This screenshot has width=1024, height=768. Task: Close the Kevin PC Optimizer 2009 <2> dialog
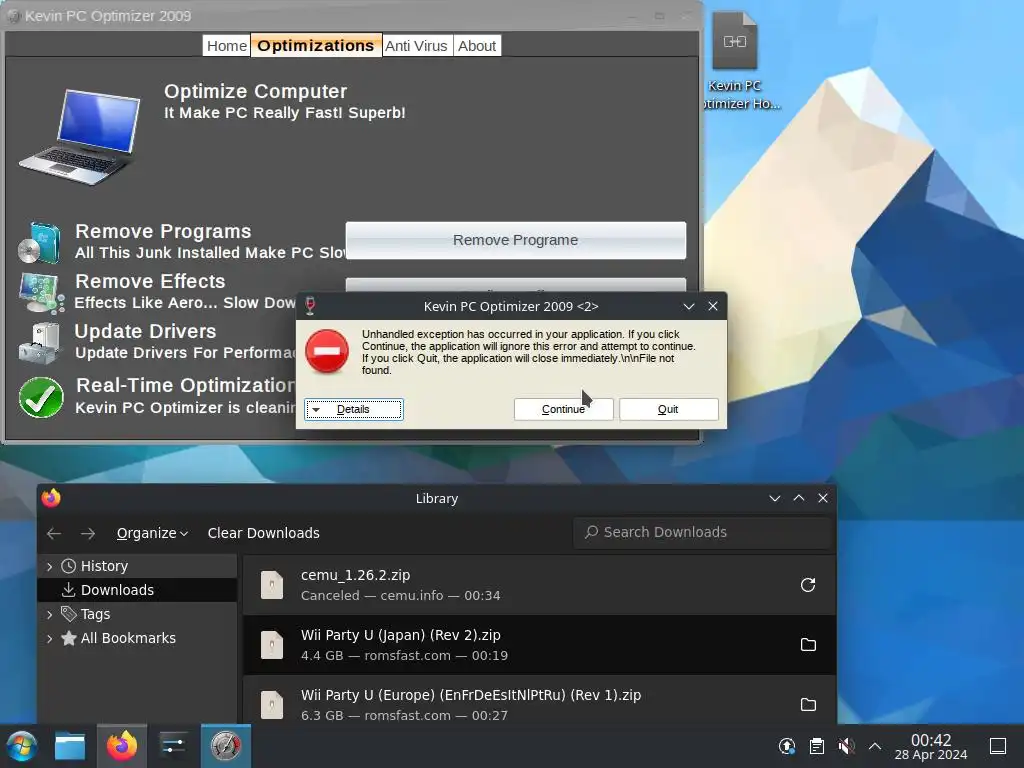(712, 306)
